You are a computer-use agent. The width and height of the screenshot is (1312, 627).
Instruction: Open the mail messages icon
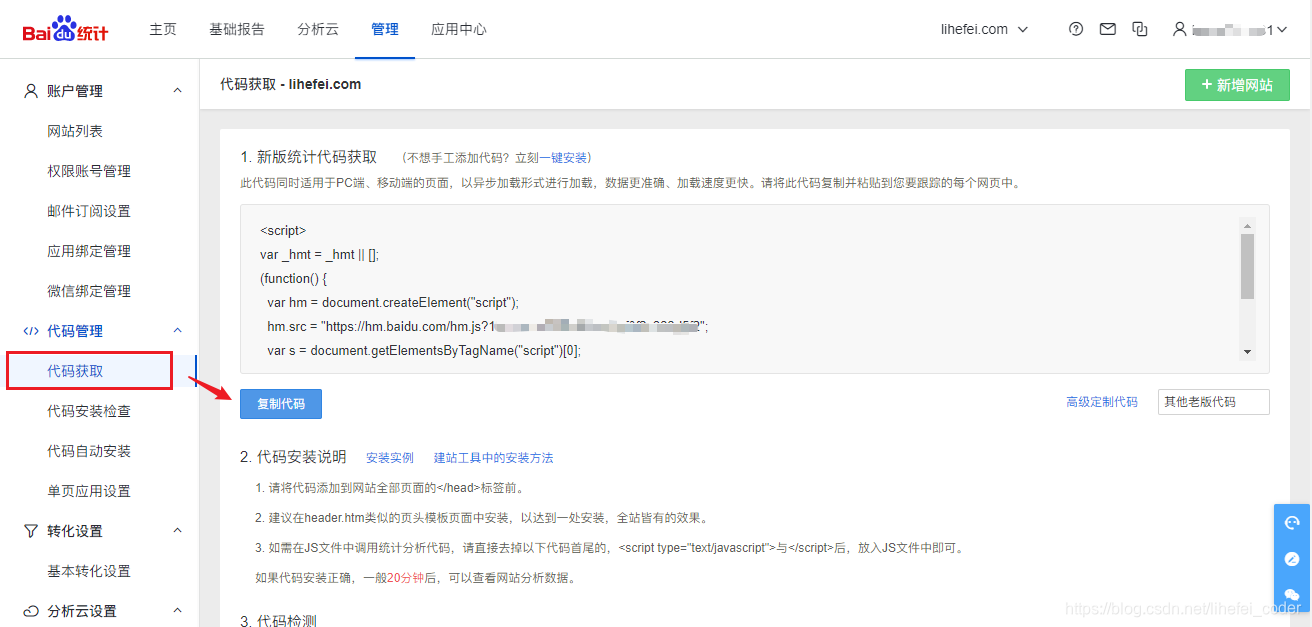click(x=1108, y=30)
